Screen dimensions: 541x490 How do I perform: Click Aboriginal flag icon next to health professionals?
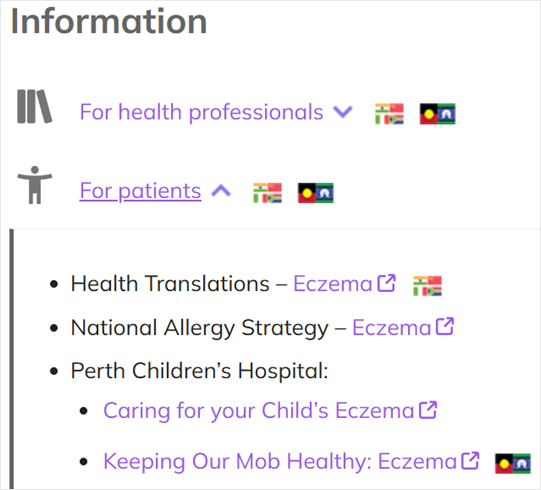click(437, 114)
